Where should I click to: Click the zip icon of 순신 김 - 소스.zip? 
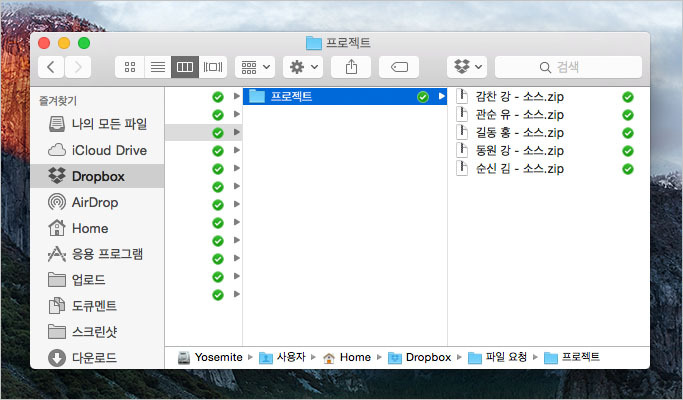[462, 168]
